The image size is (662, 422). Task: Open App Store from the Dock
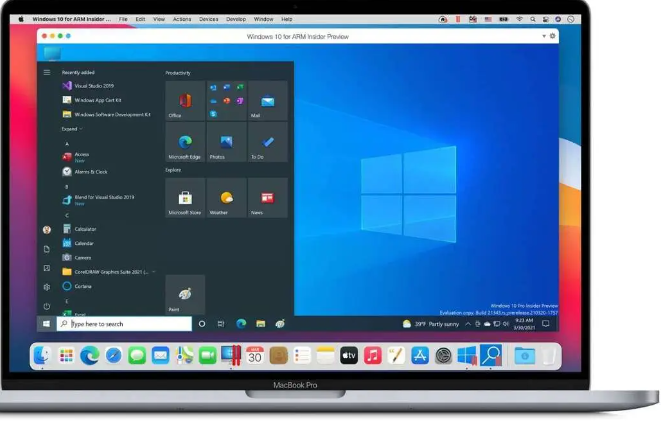[420, 355]
